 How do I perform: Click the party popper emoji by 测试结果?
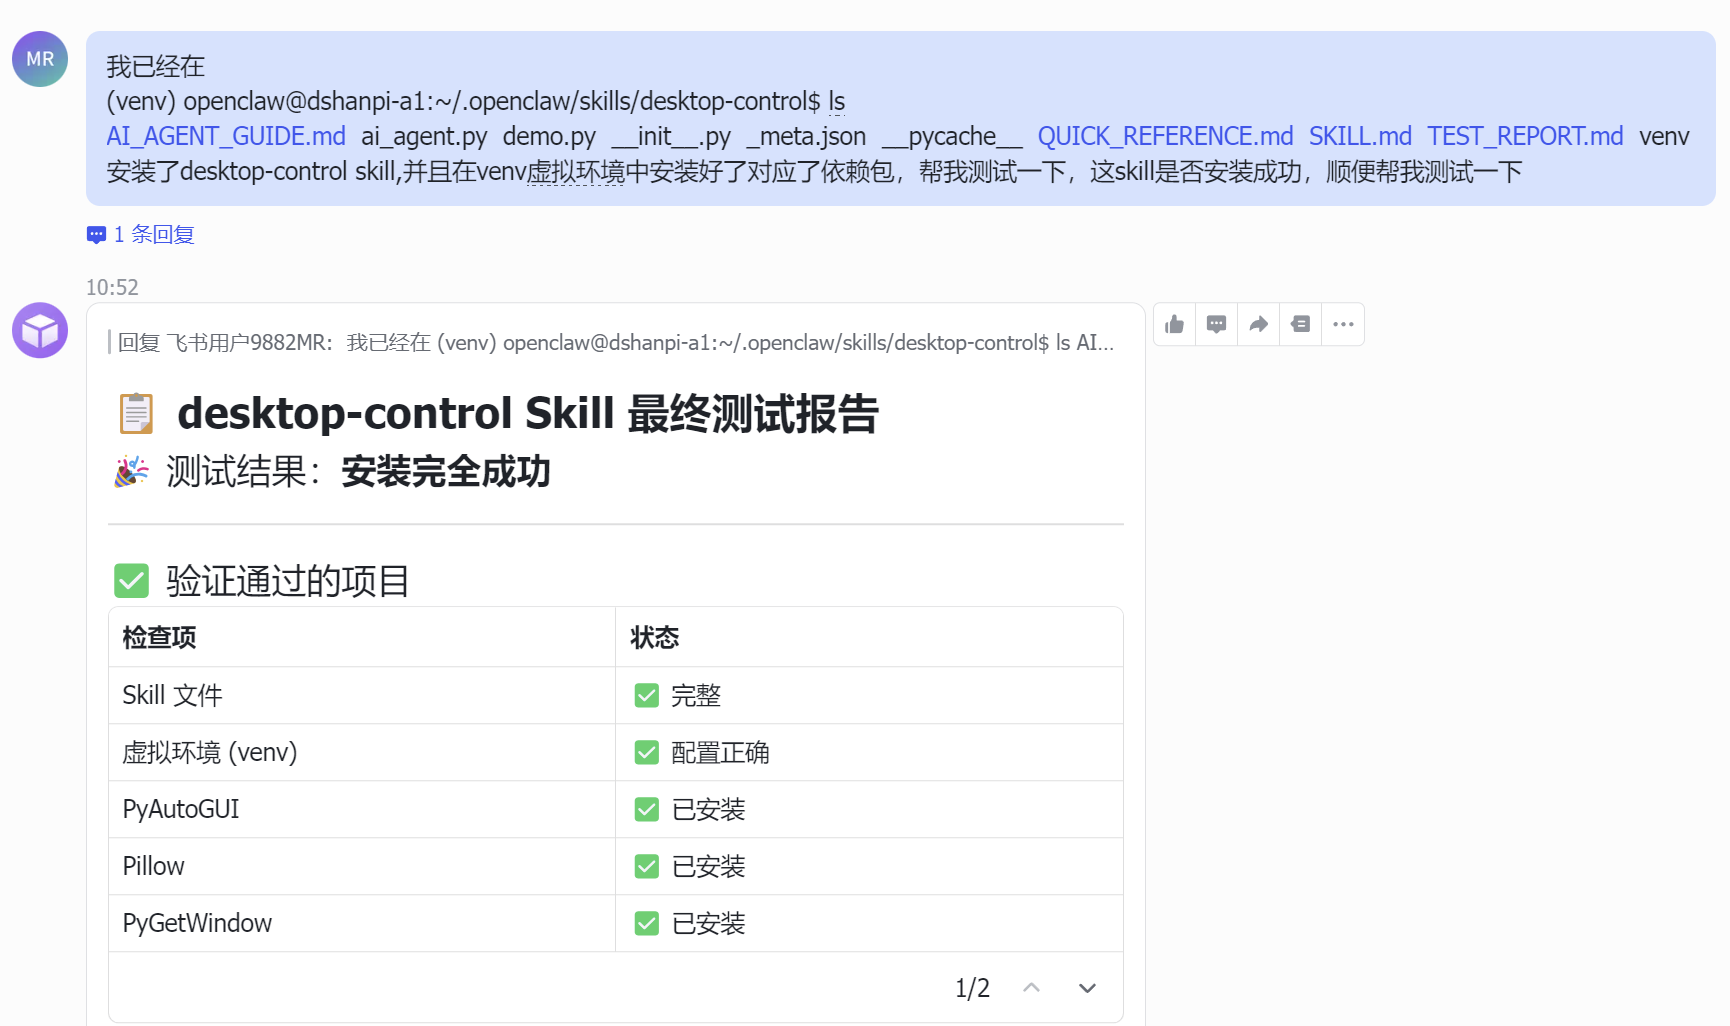tap(131, 471)
